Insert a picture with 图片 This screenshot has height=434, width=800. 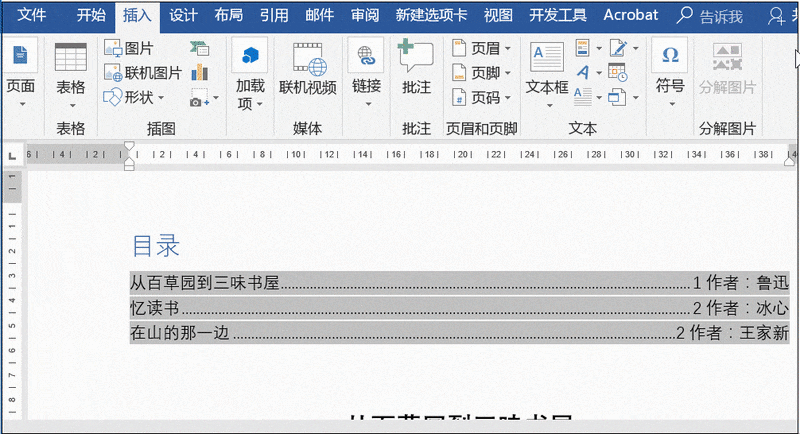tap(129, 48)
